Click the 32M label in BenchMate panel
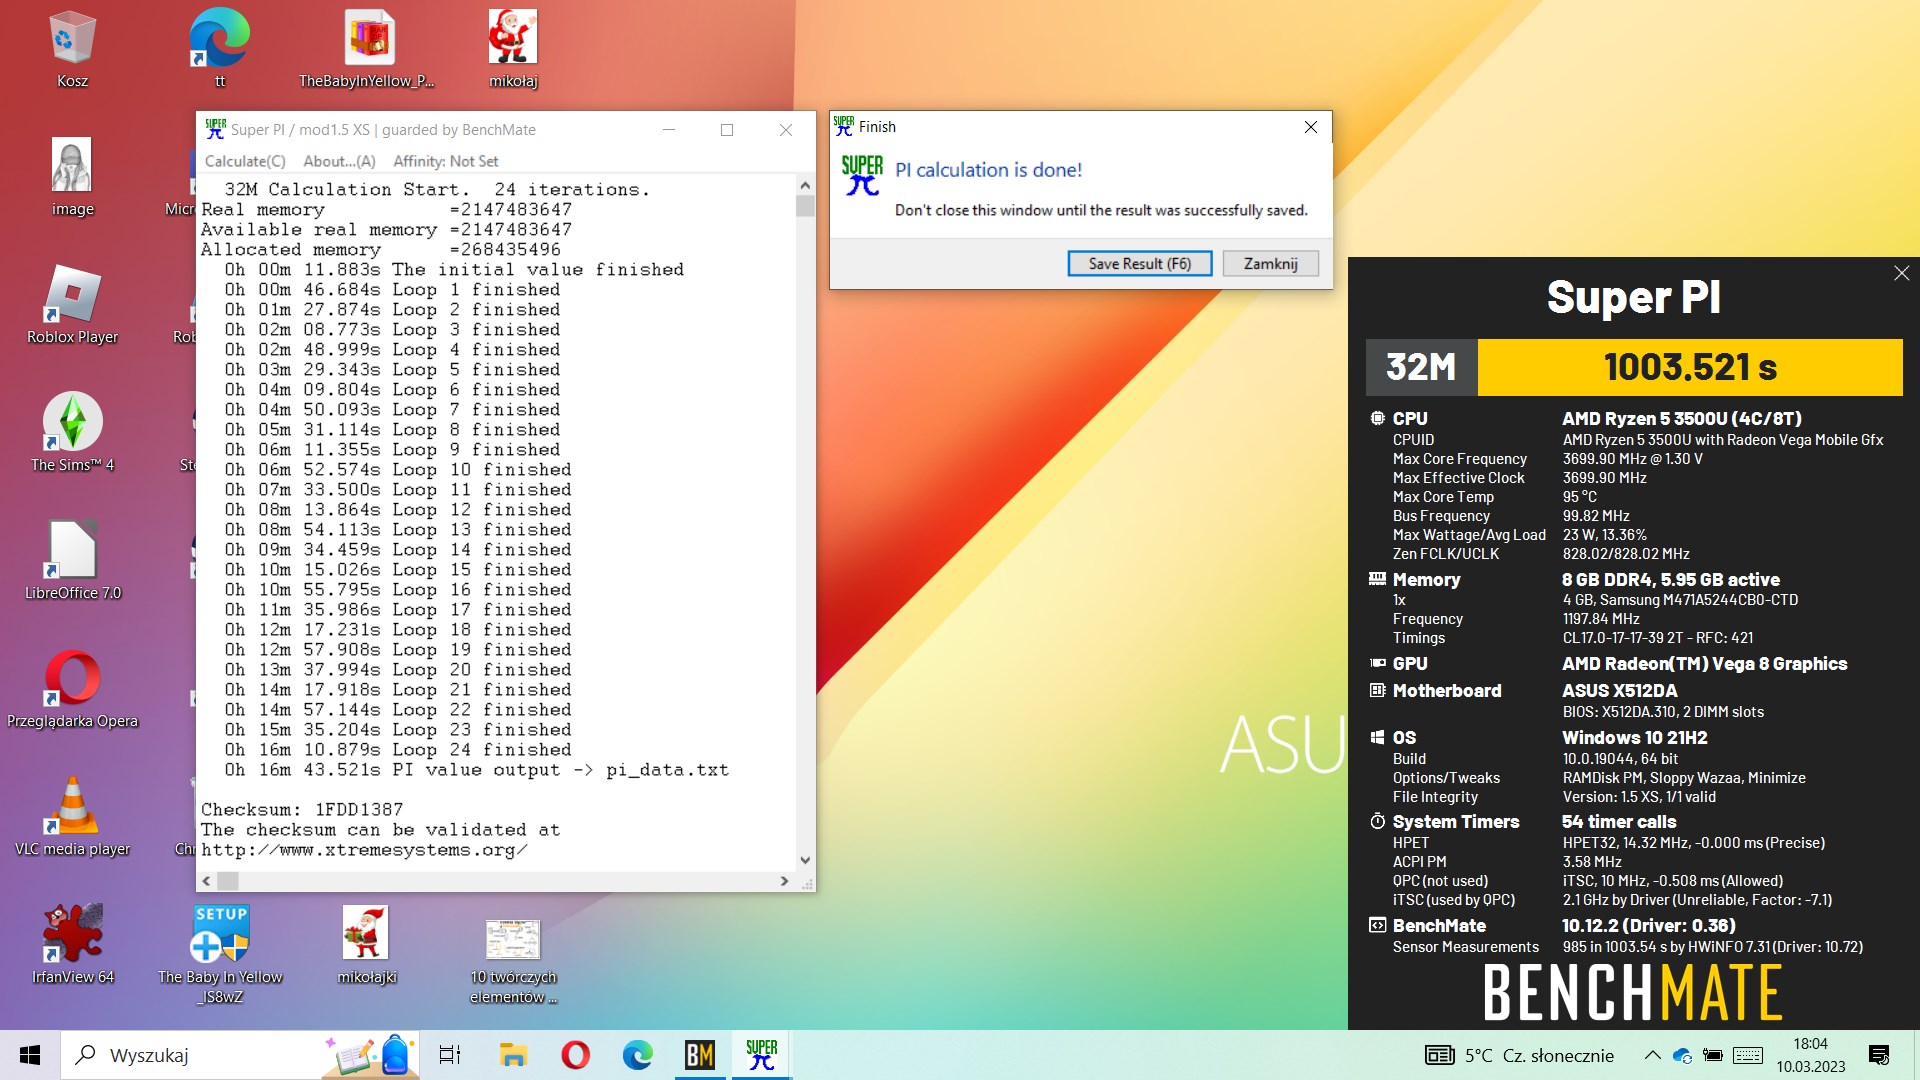The height and width of the screenshot is (1080, 1920). [1421, 367]
